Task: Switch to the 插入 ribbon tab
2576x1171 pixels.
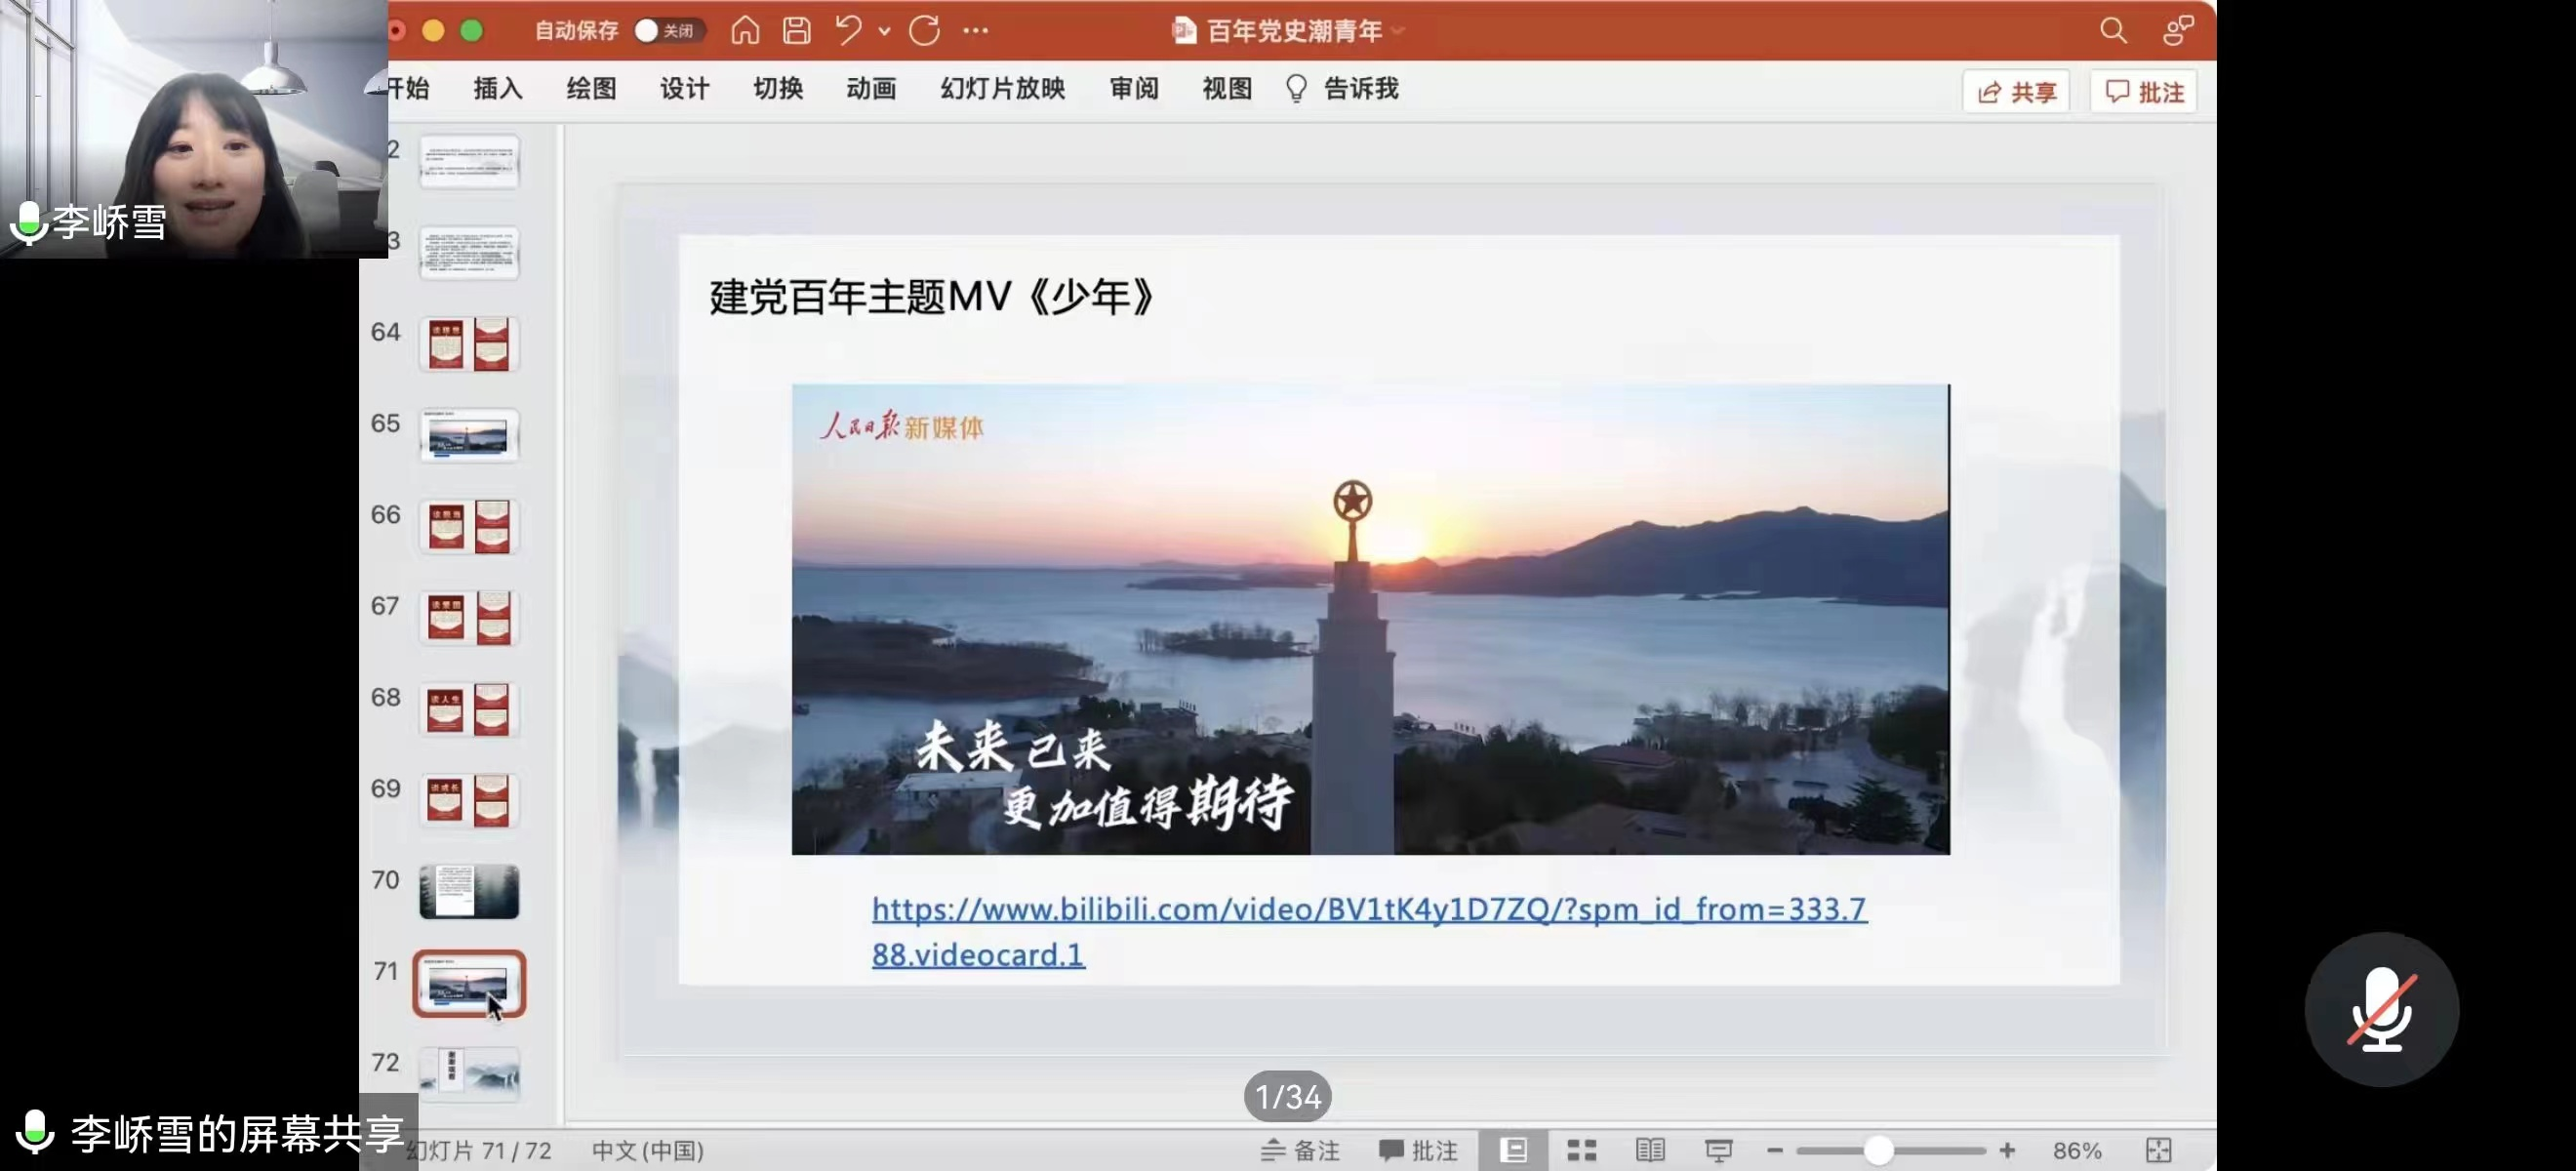Action: pos(497,88)
